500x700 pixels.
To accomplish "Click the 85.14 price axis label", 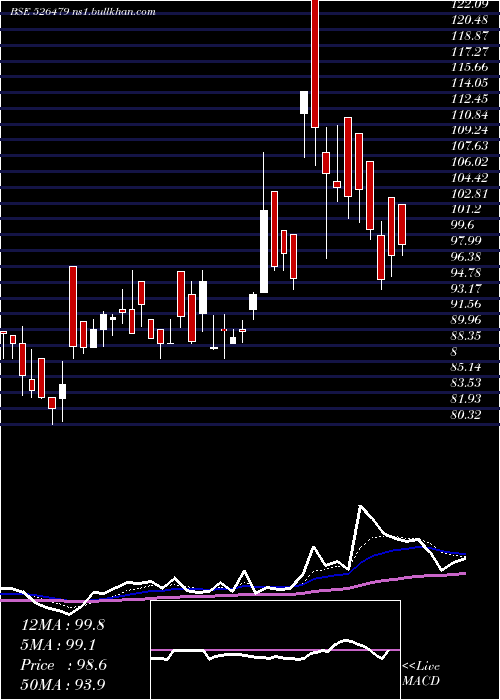I will (465, 367).
